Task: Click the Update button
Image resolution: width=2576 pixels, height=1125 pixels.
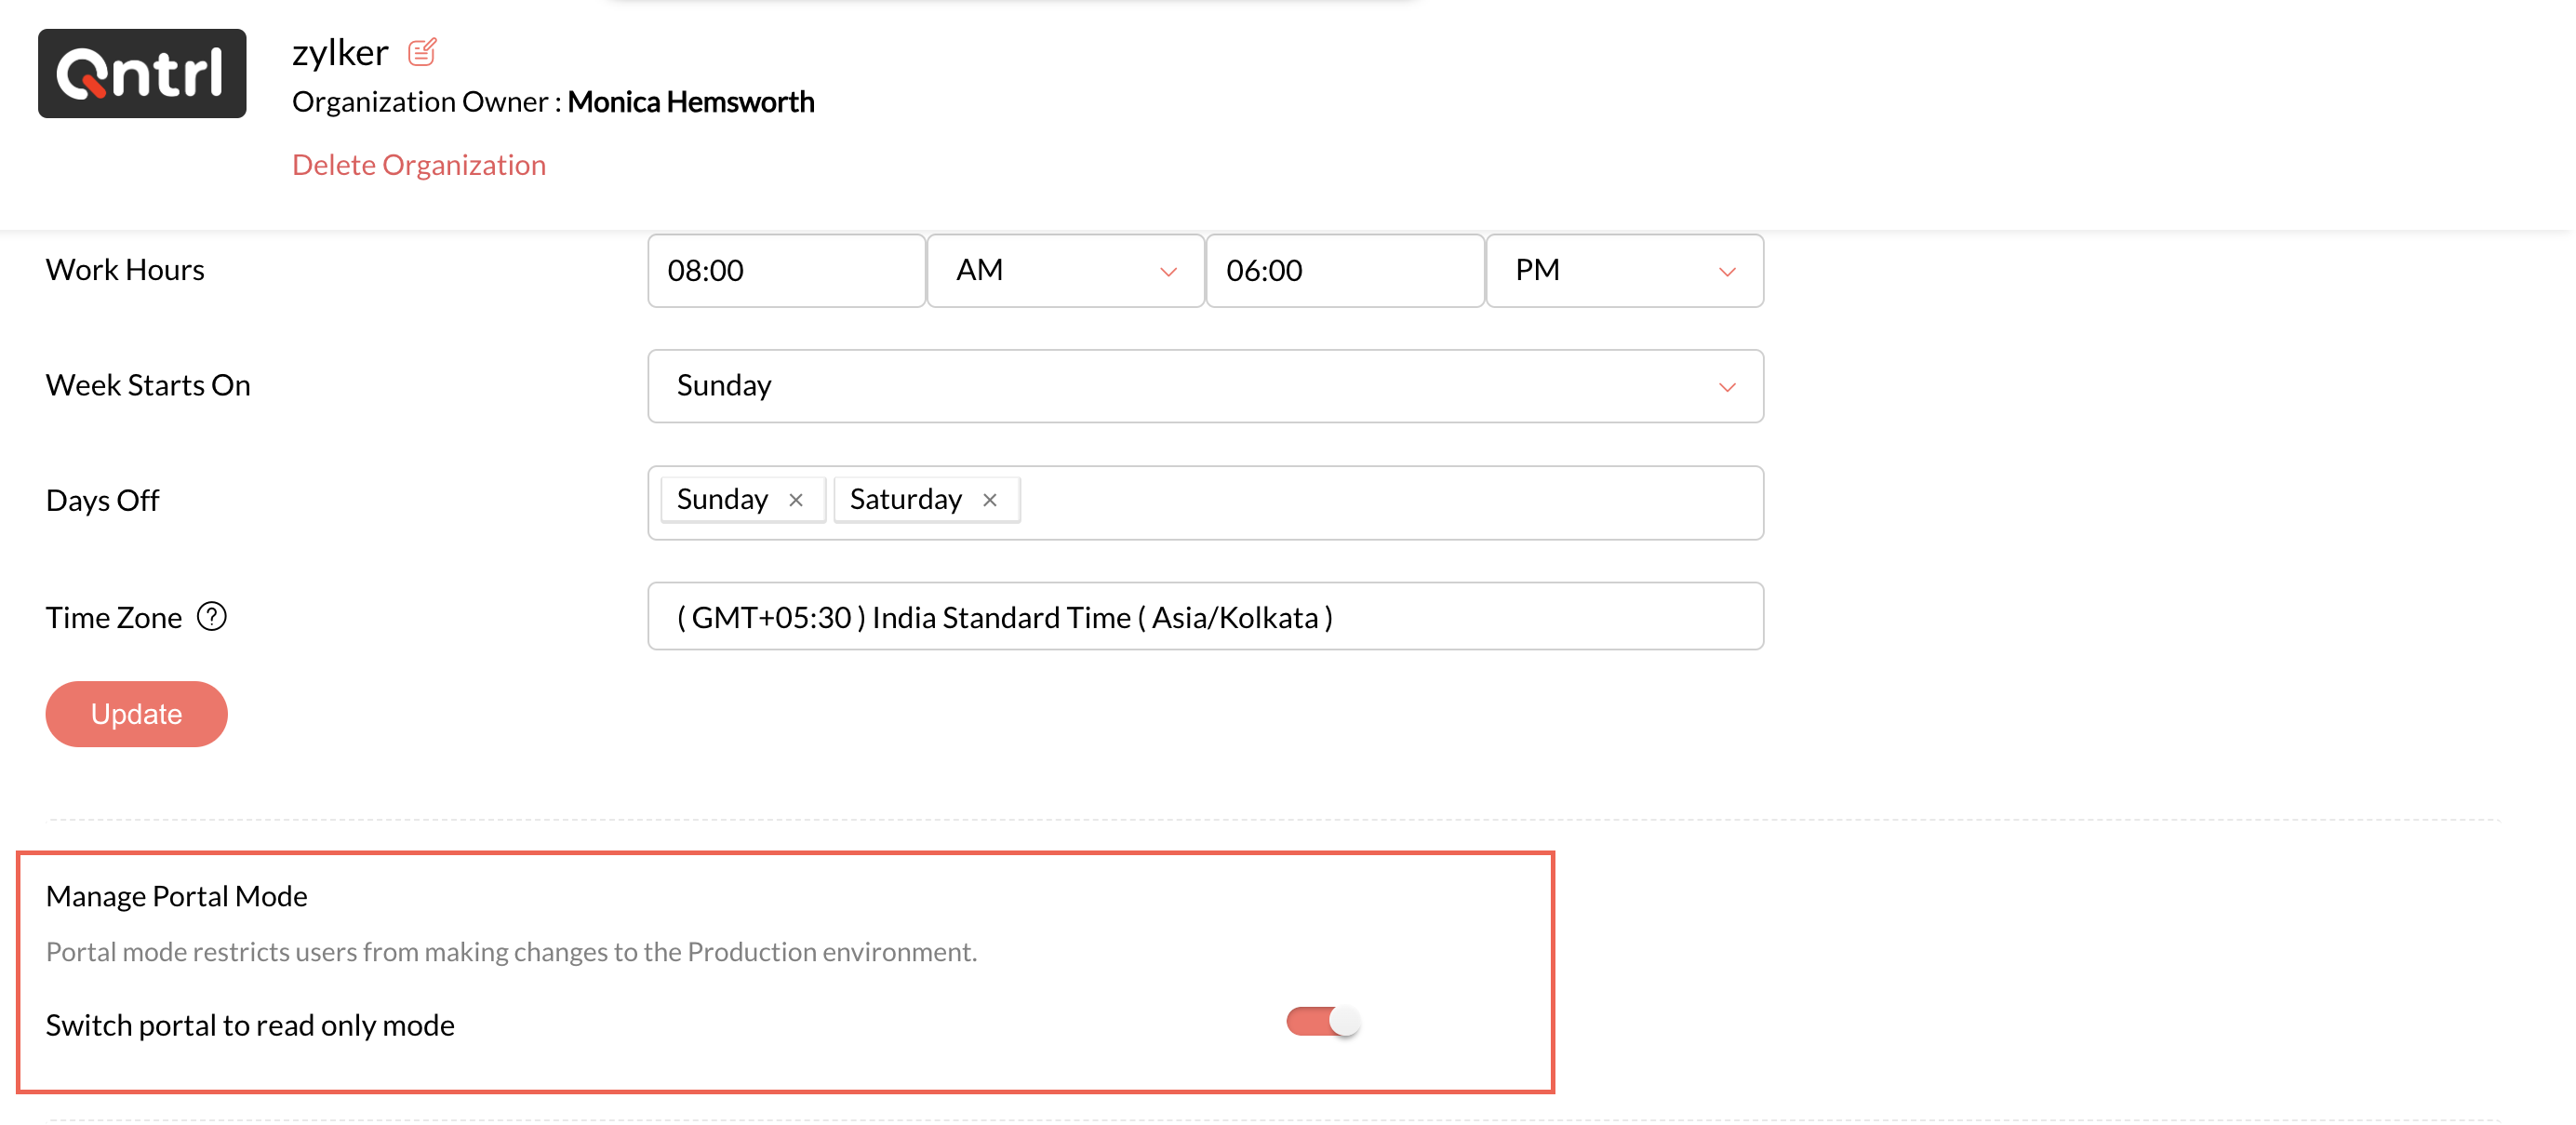Action: [x=136, y=714]
